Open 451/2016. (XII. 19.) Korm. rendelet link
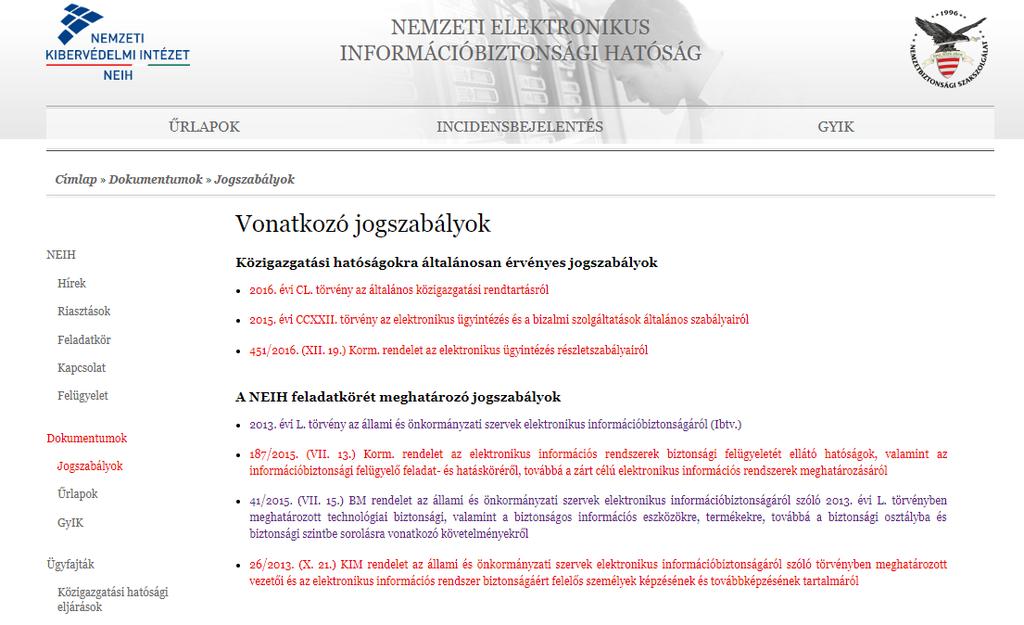The image size is (1024, 625). [449, 350]
